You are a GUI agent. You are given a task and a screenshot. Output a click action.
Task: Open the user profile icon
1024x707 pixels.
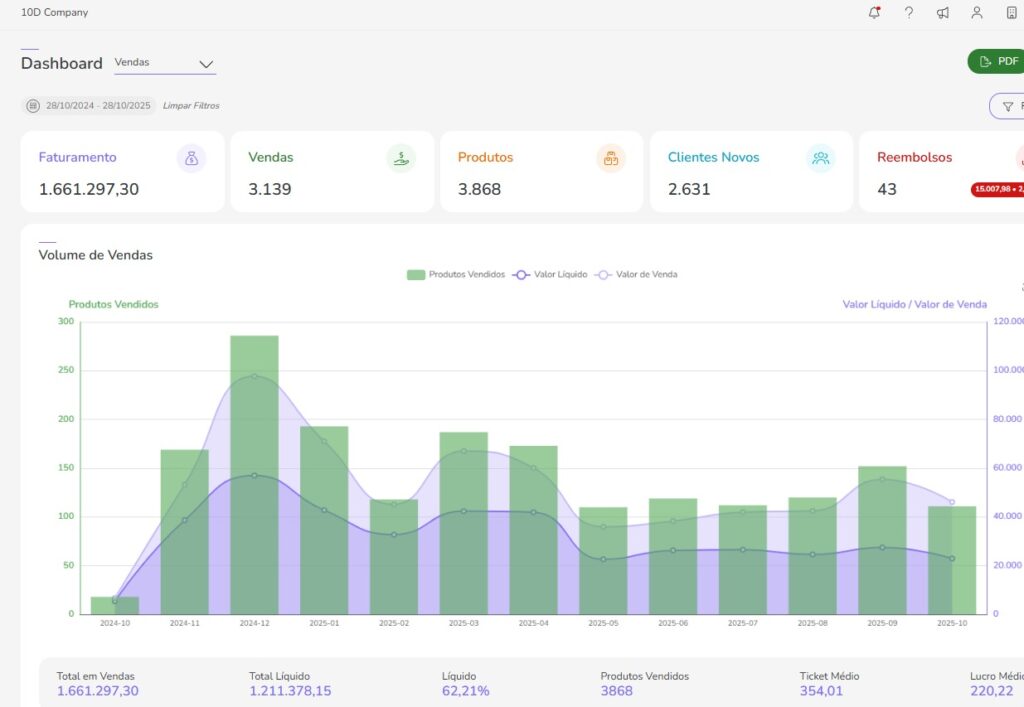click(977, 13)
